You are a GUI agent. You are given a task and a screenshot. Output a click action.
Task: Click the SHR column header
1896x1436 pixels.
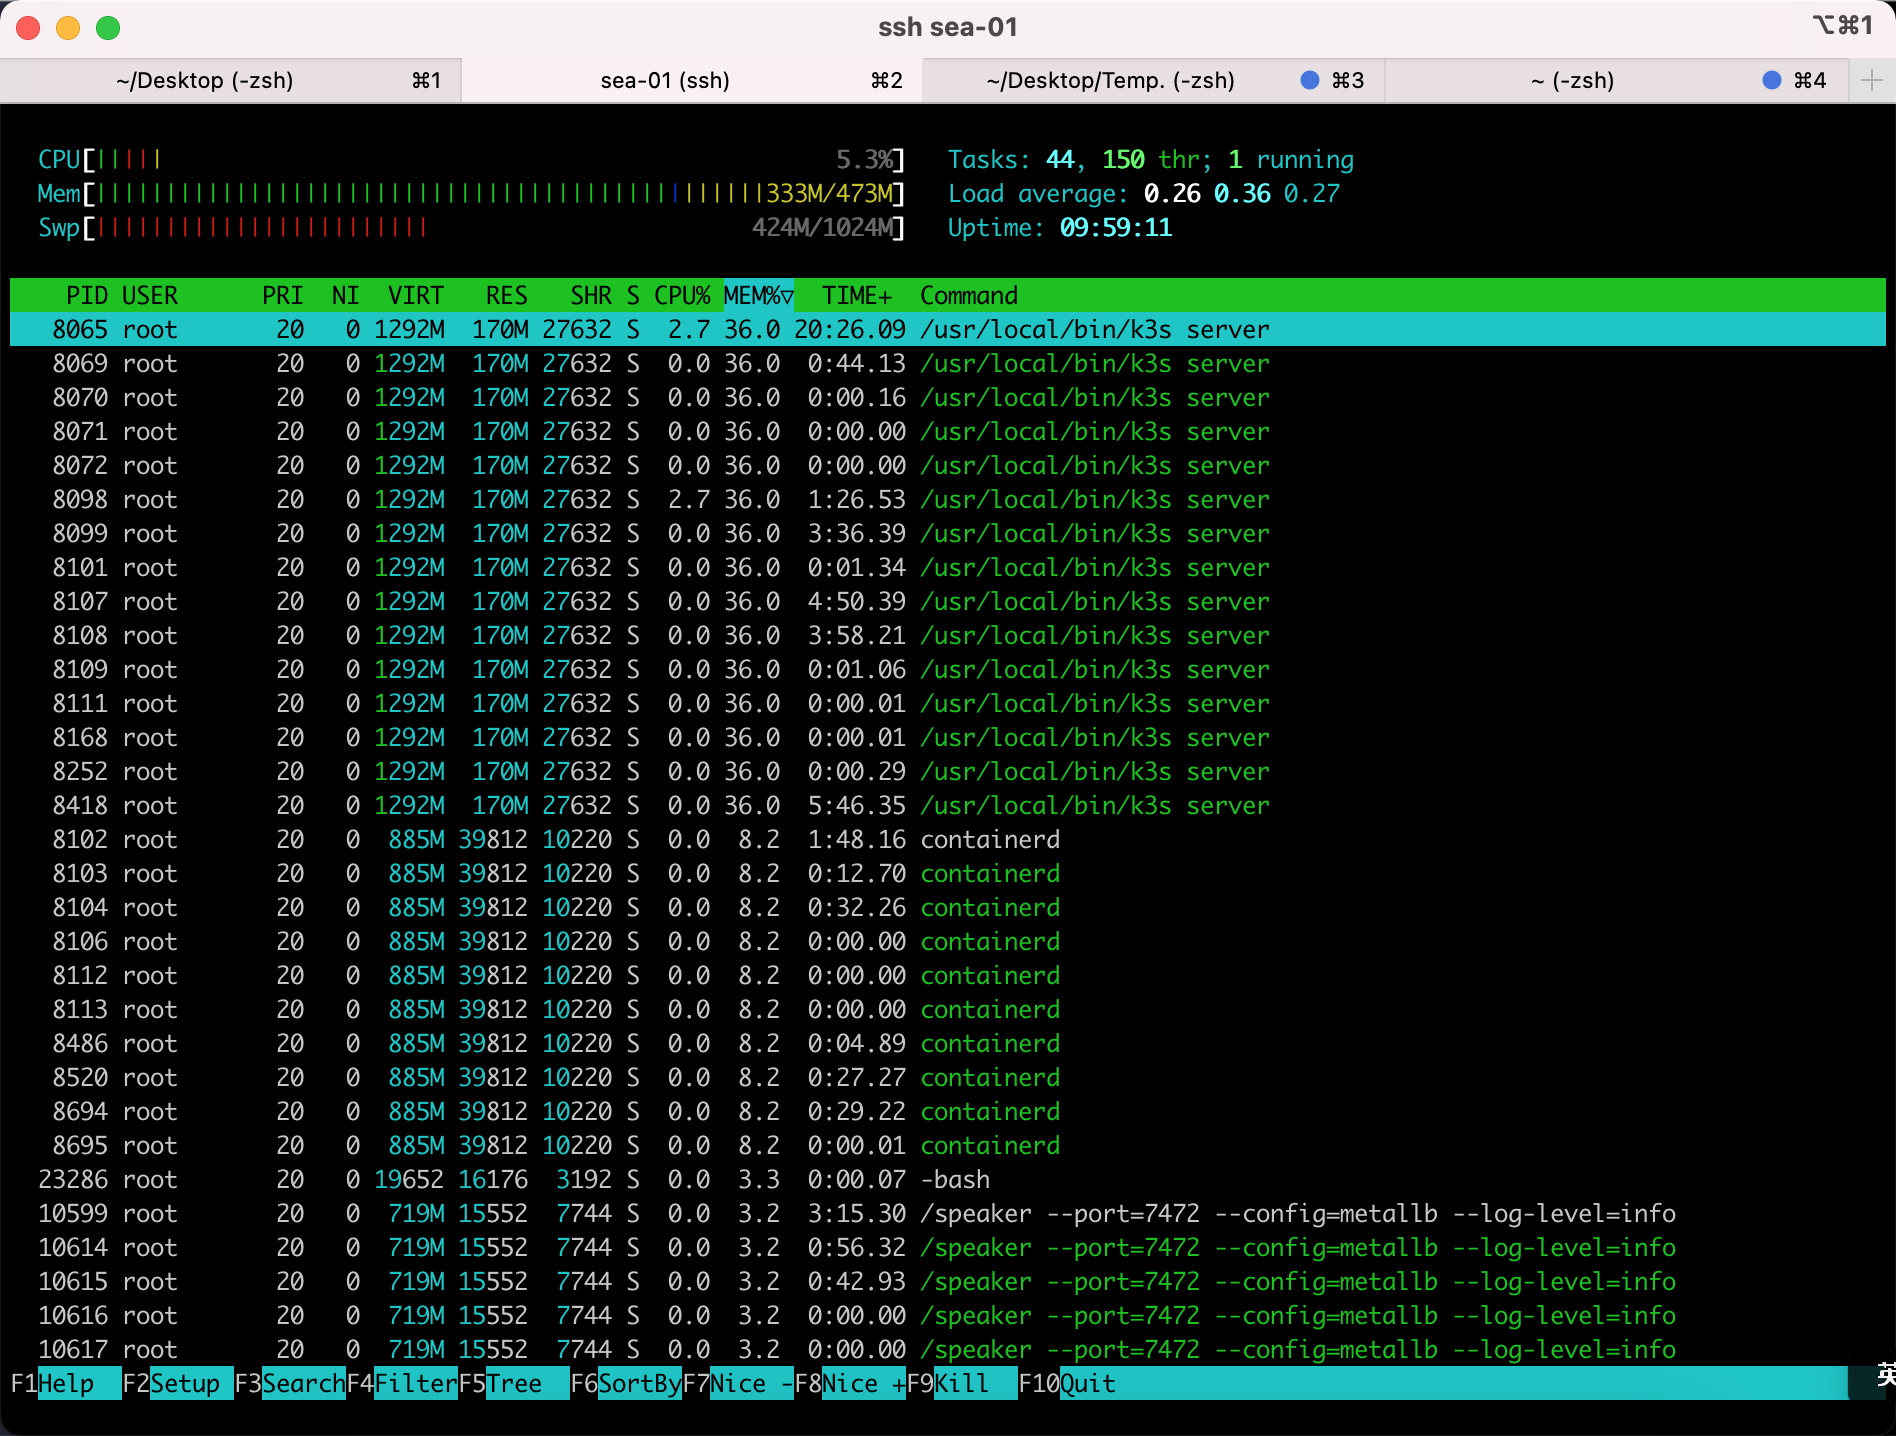point(590,295)
